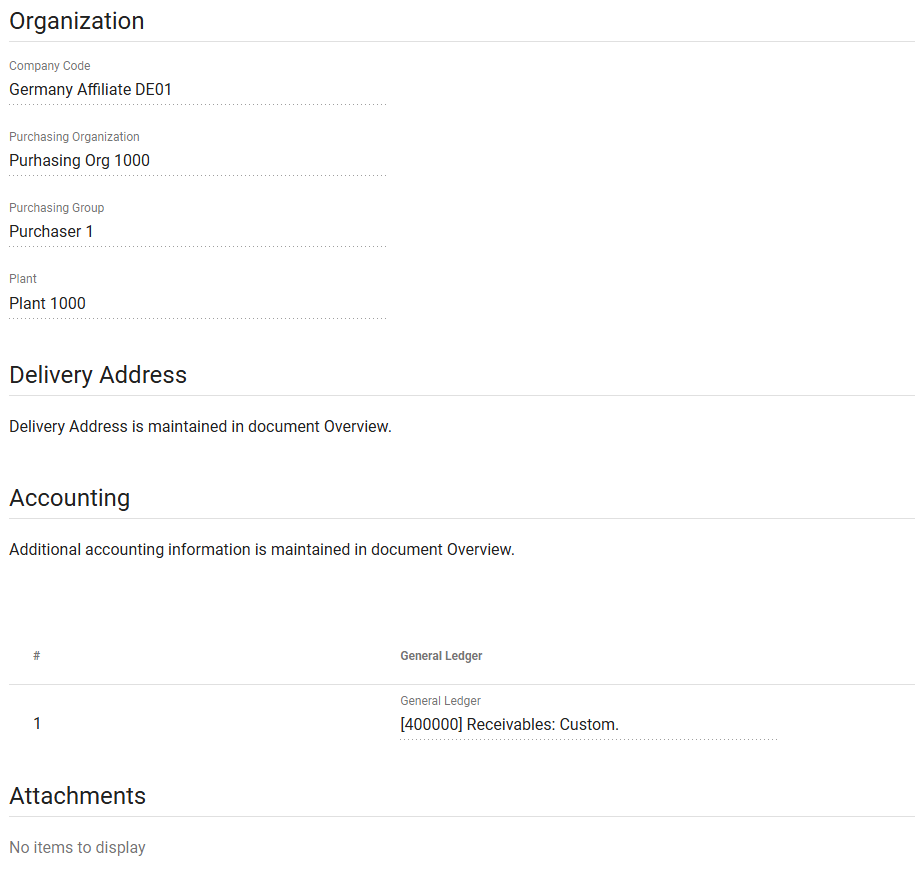Image resolution: width=915 pixels, height=872 pixels.
Task: Click the Purchasing Group field Purchaser 1
Action: [197, 232]
